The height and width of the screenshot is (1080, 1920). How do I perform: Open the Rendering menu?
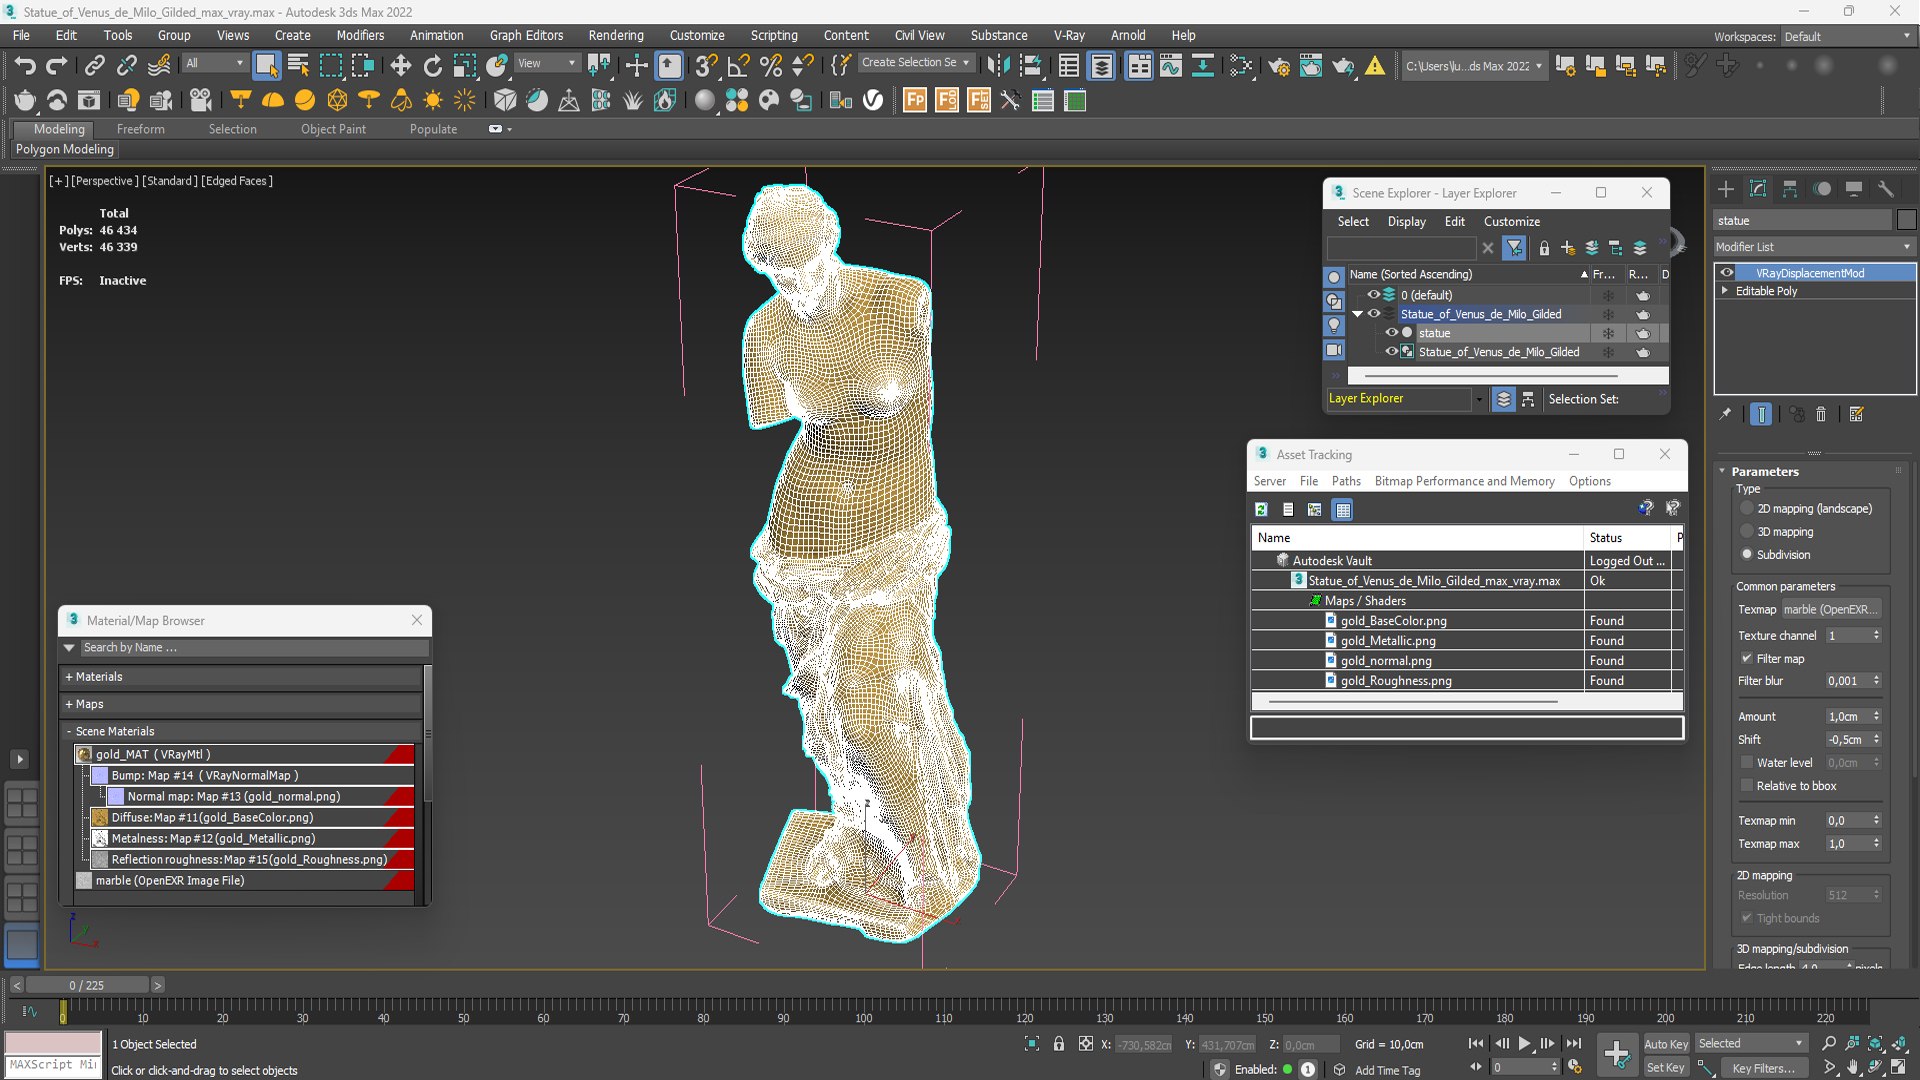pos(616,35)
